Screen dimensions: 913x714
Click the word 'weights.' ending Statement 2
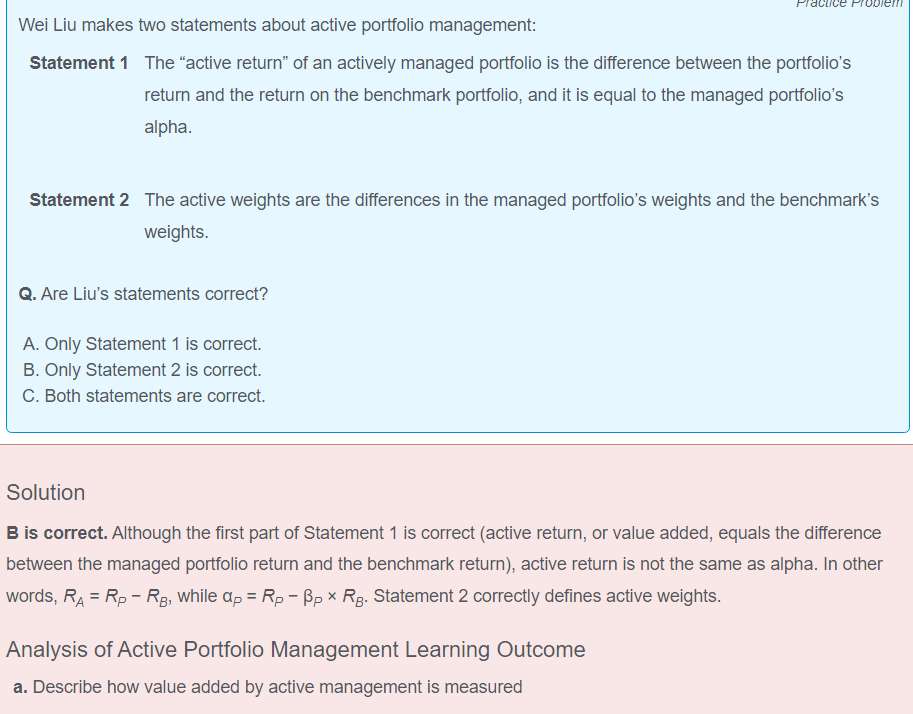(x=176, y=232)
